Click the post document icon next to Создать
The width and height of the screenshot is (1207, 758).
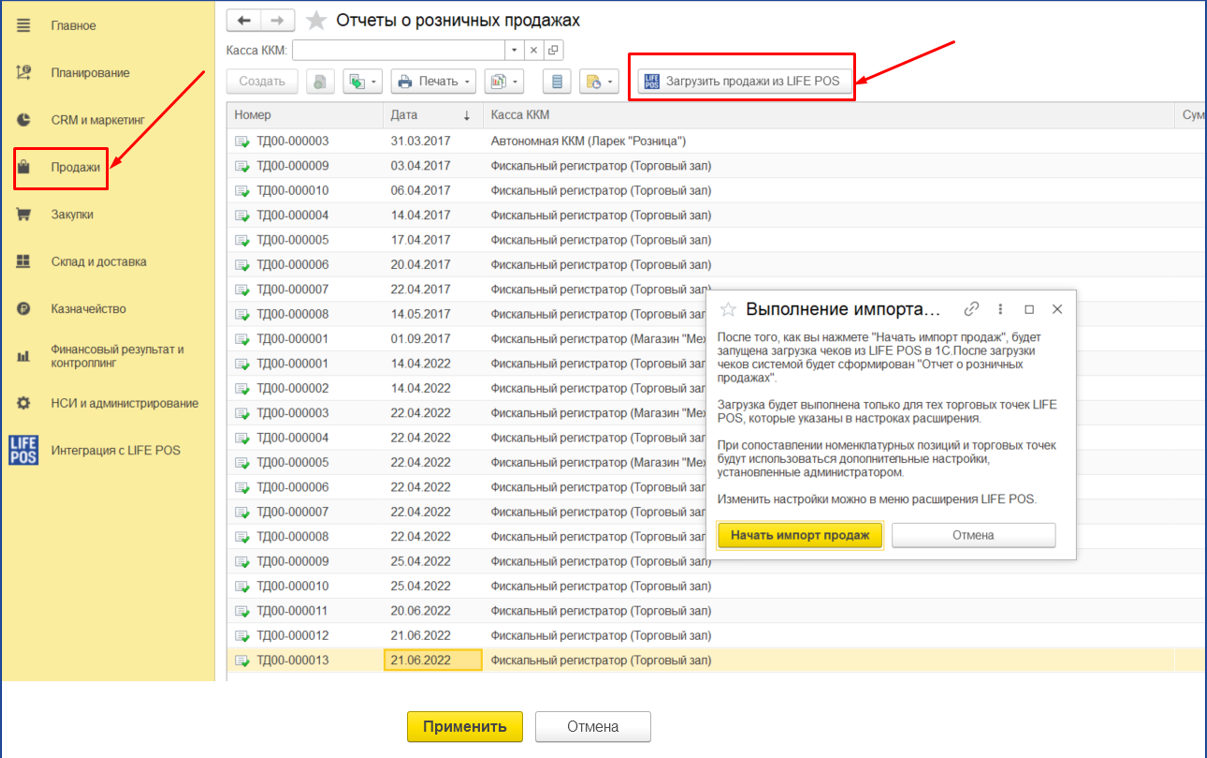tap(319, 81)
